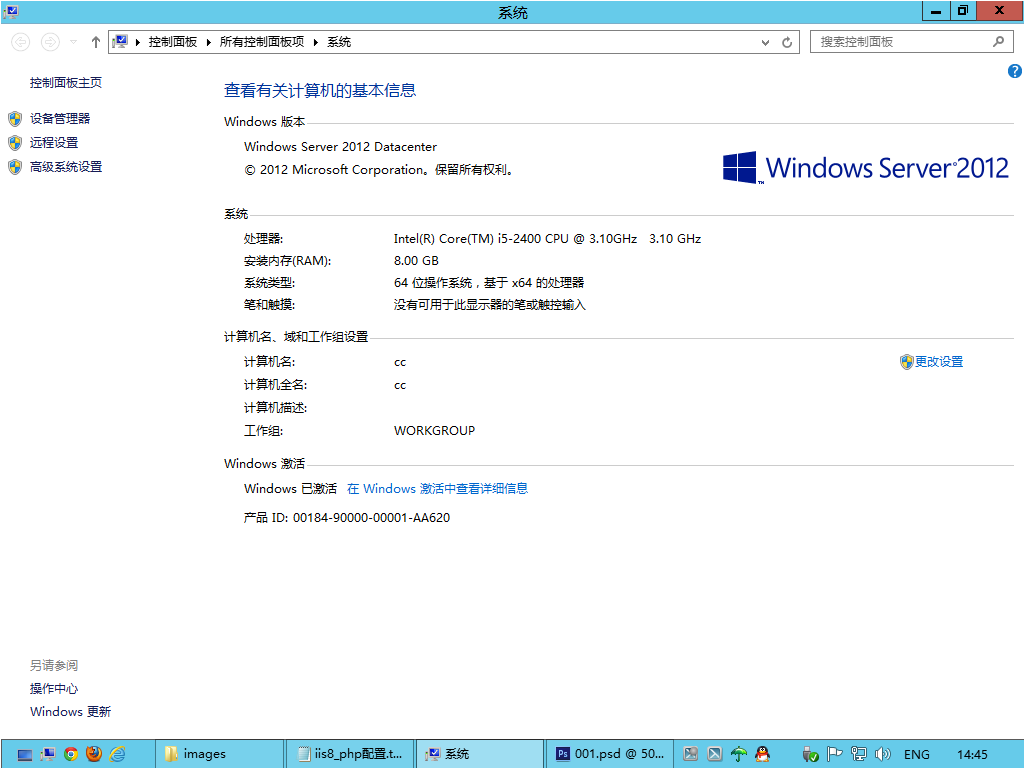The height and width of the screenshot is (768, 1024).
Task: Open 高级系统设置 link
Action: pyautogui.click(x=66, y=167)
